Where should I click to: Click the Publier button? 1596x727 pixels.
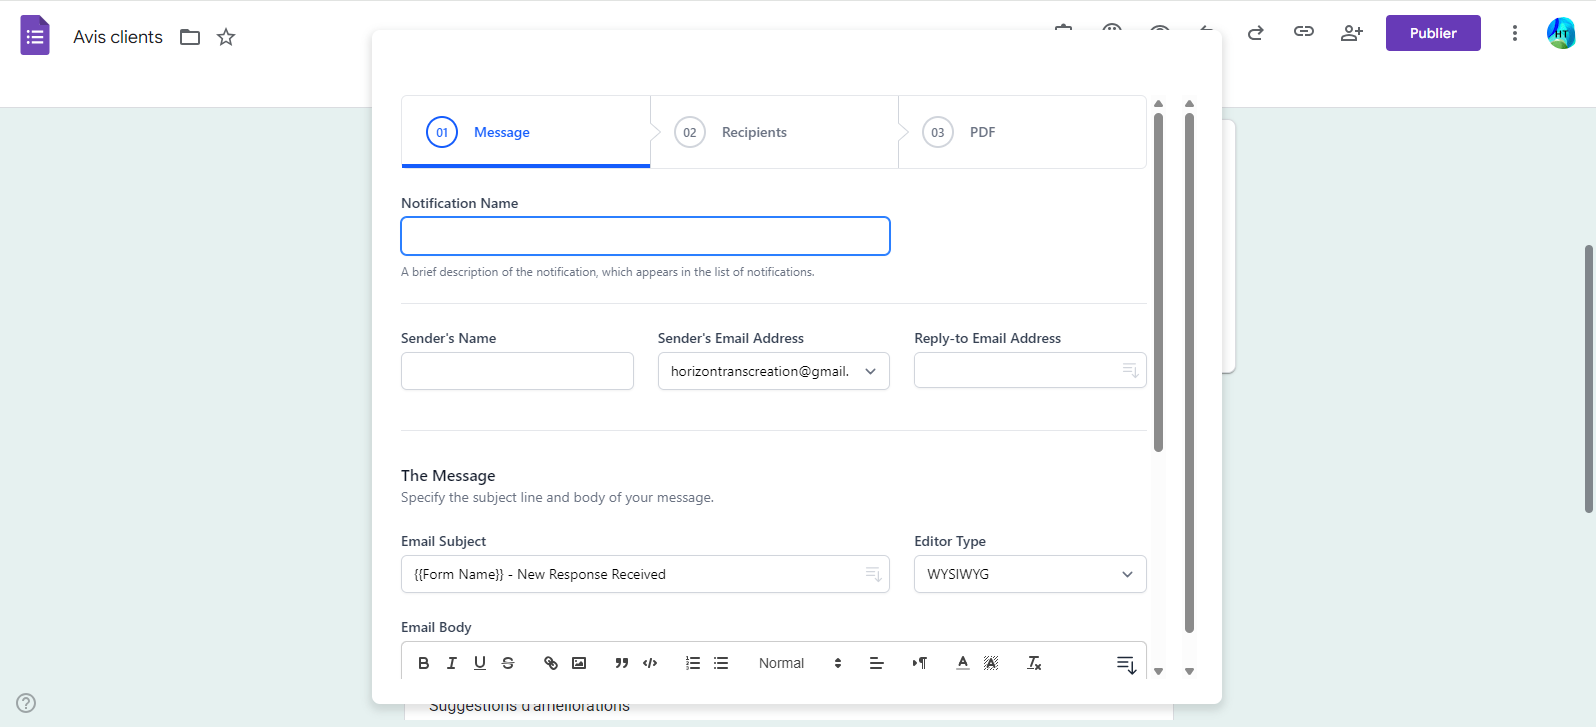click(1432, 33)
